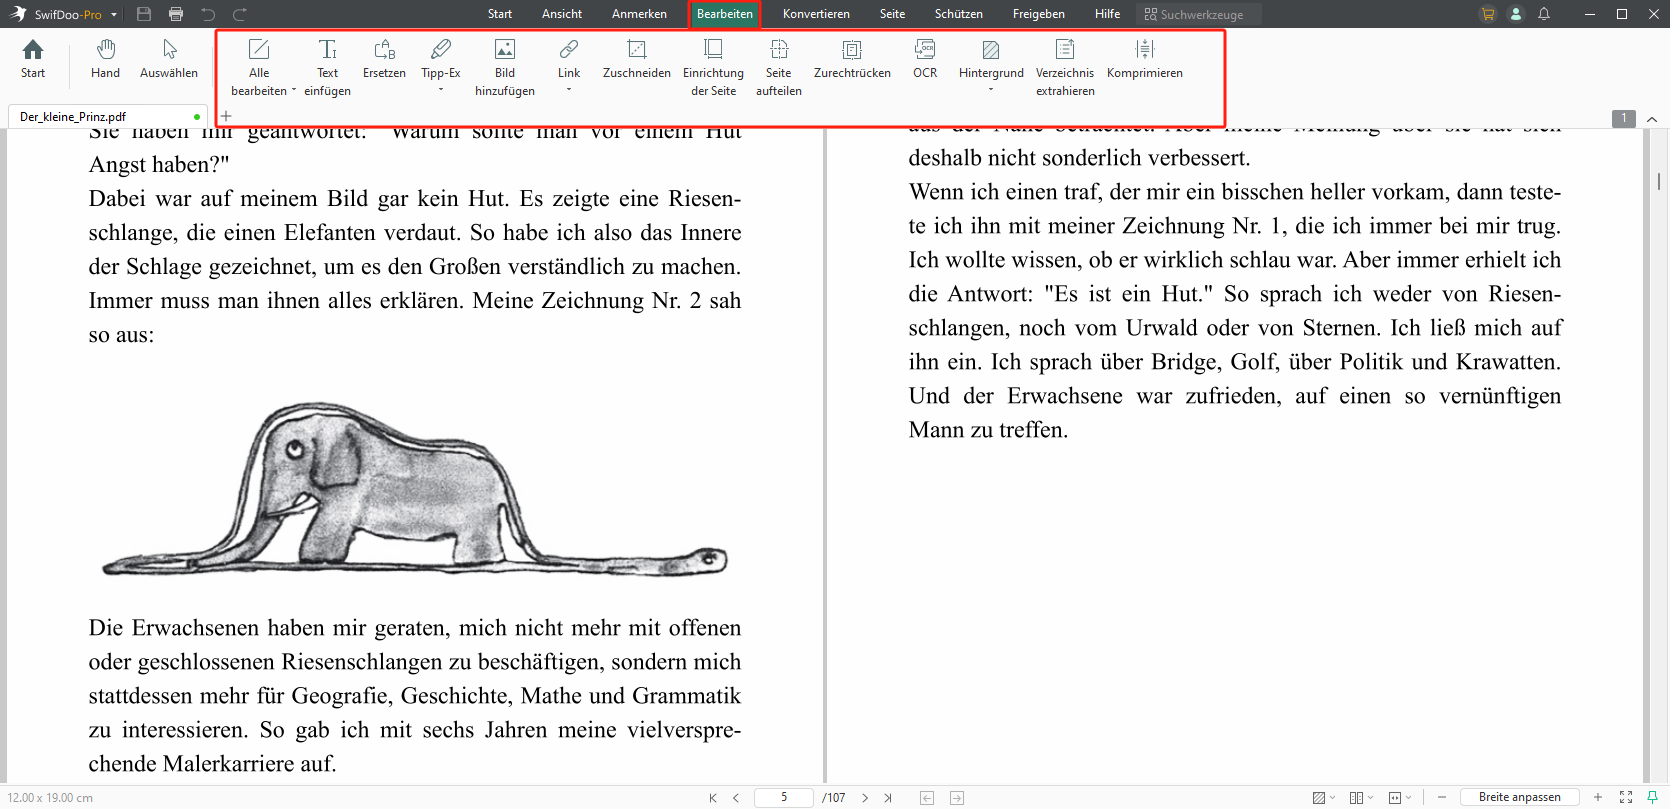Switch to the Der_kleine_Prinz.pdf document tab
Screen dimensions: 1670x809
click(x=108, y=117)
